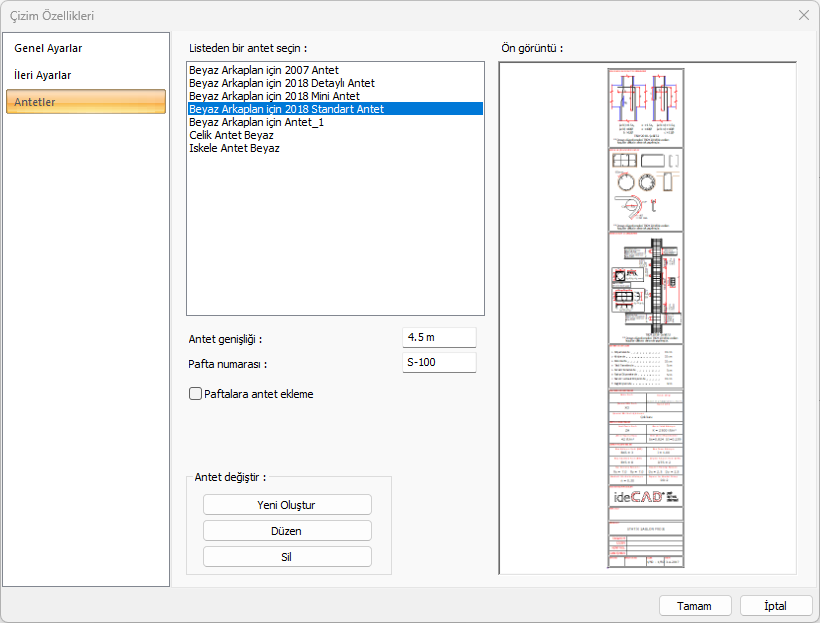Open the Genel Ayarlar section
This screenshot has height=623, width=820.
[x=48, y=48]
